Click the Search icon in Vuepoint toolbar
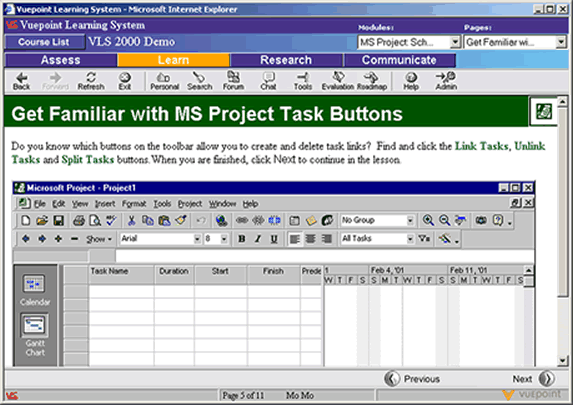The height and width of the screenshot is (405, 574). [x=200, y=81]
